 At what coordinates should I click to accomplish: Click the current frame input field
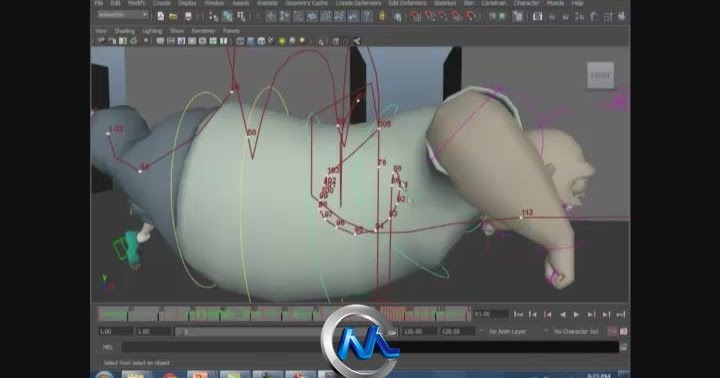tap(490, 315)
